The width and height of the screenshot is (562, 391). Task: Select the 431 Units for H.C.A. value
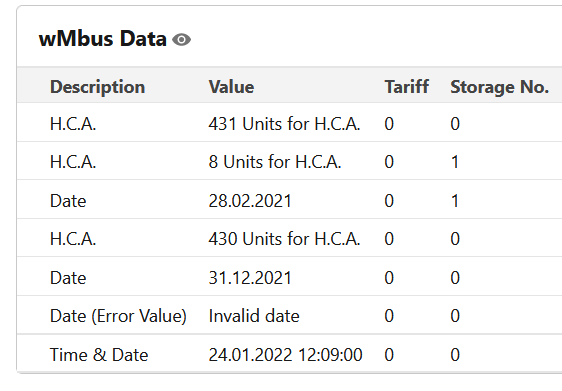[284, 124]
